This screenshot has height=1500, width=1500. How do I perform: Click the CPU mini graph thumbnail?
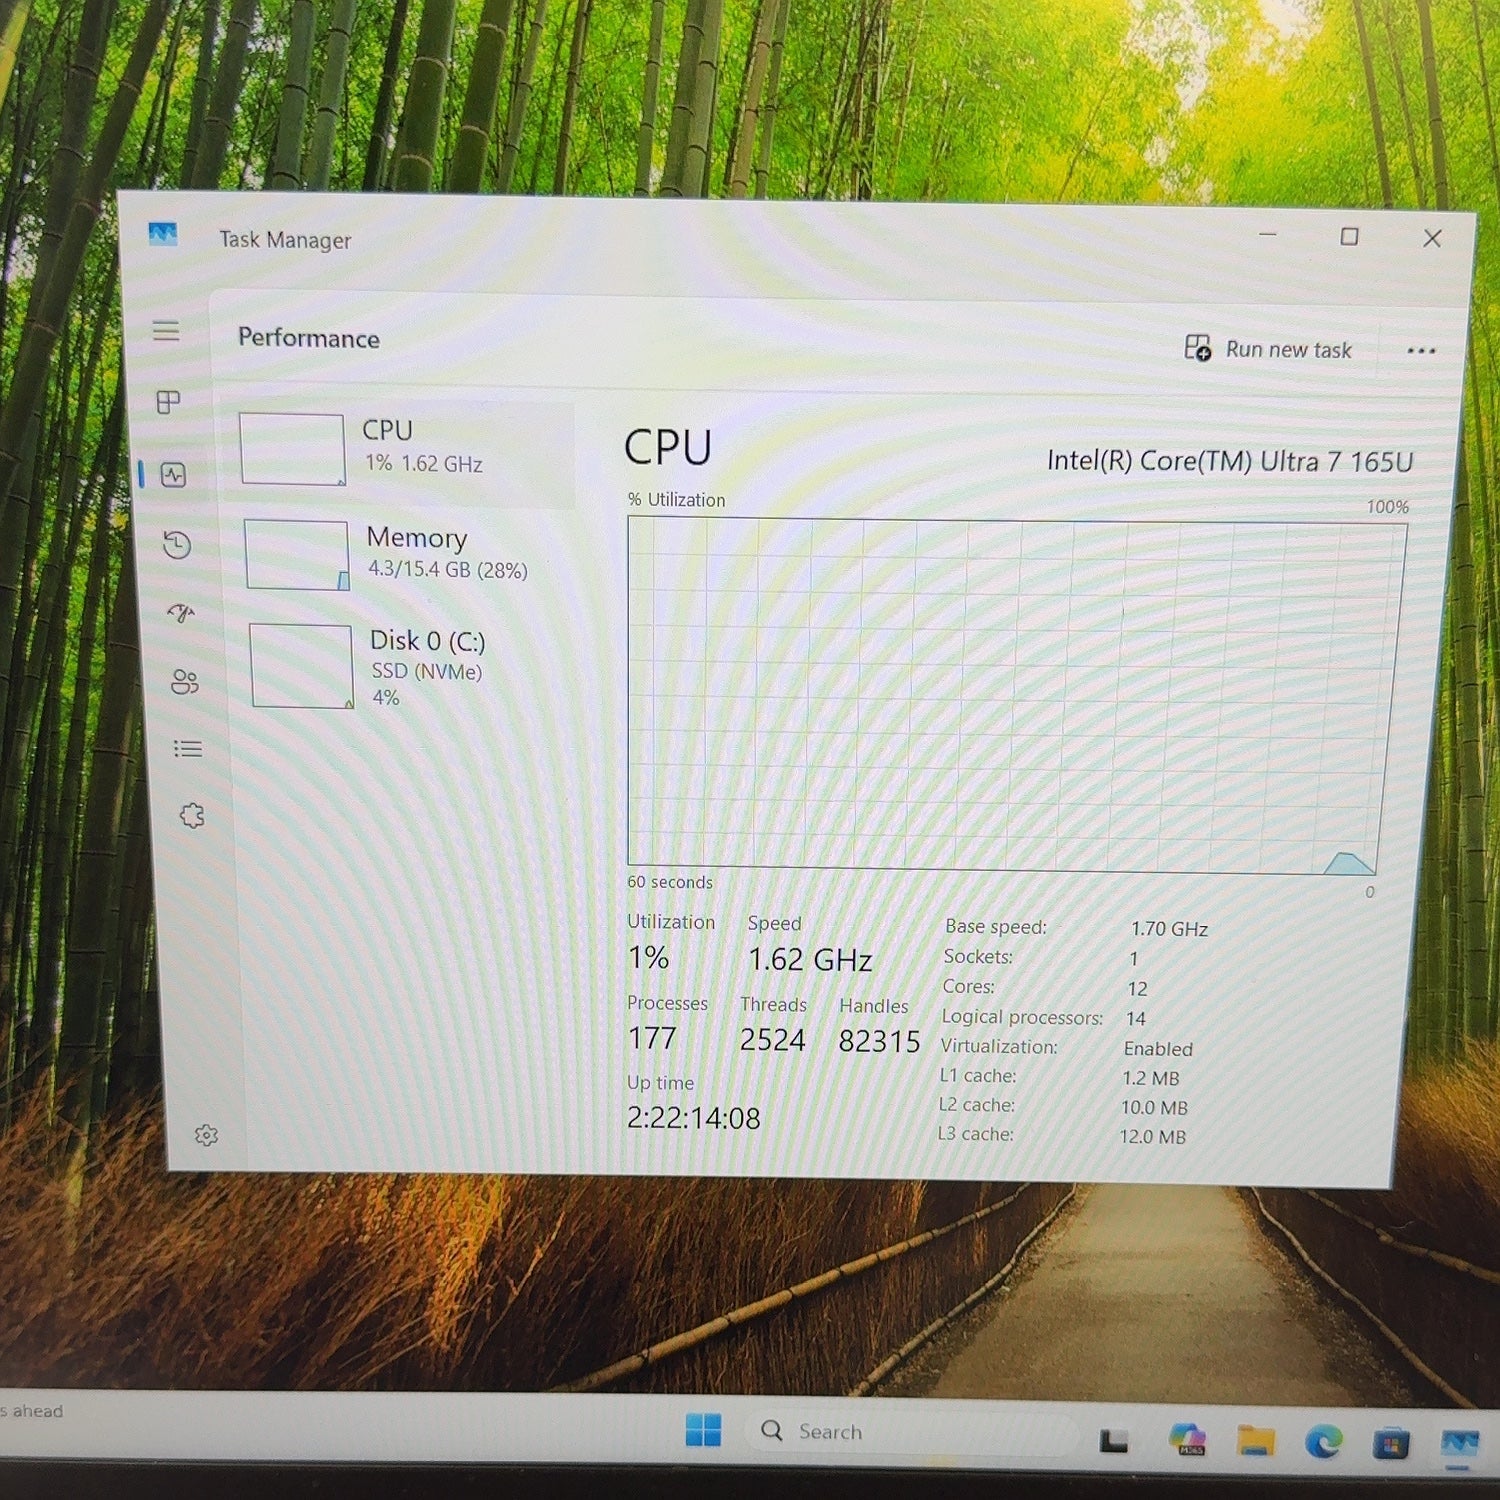tap(293, 449)
